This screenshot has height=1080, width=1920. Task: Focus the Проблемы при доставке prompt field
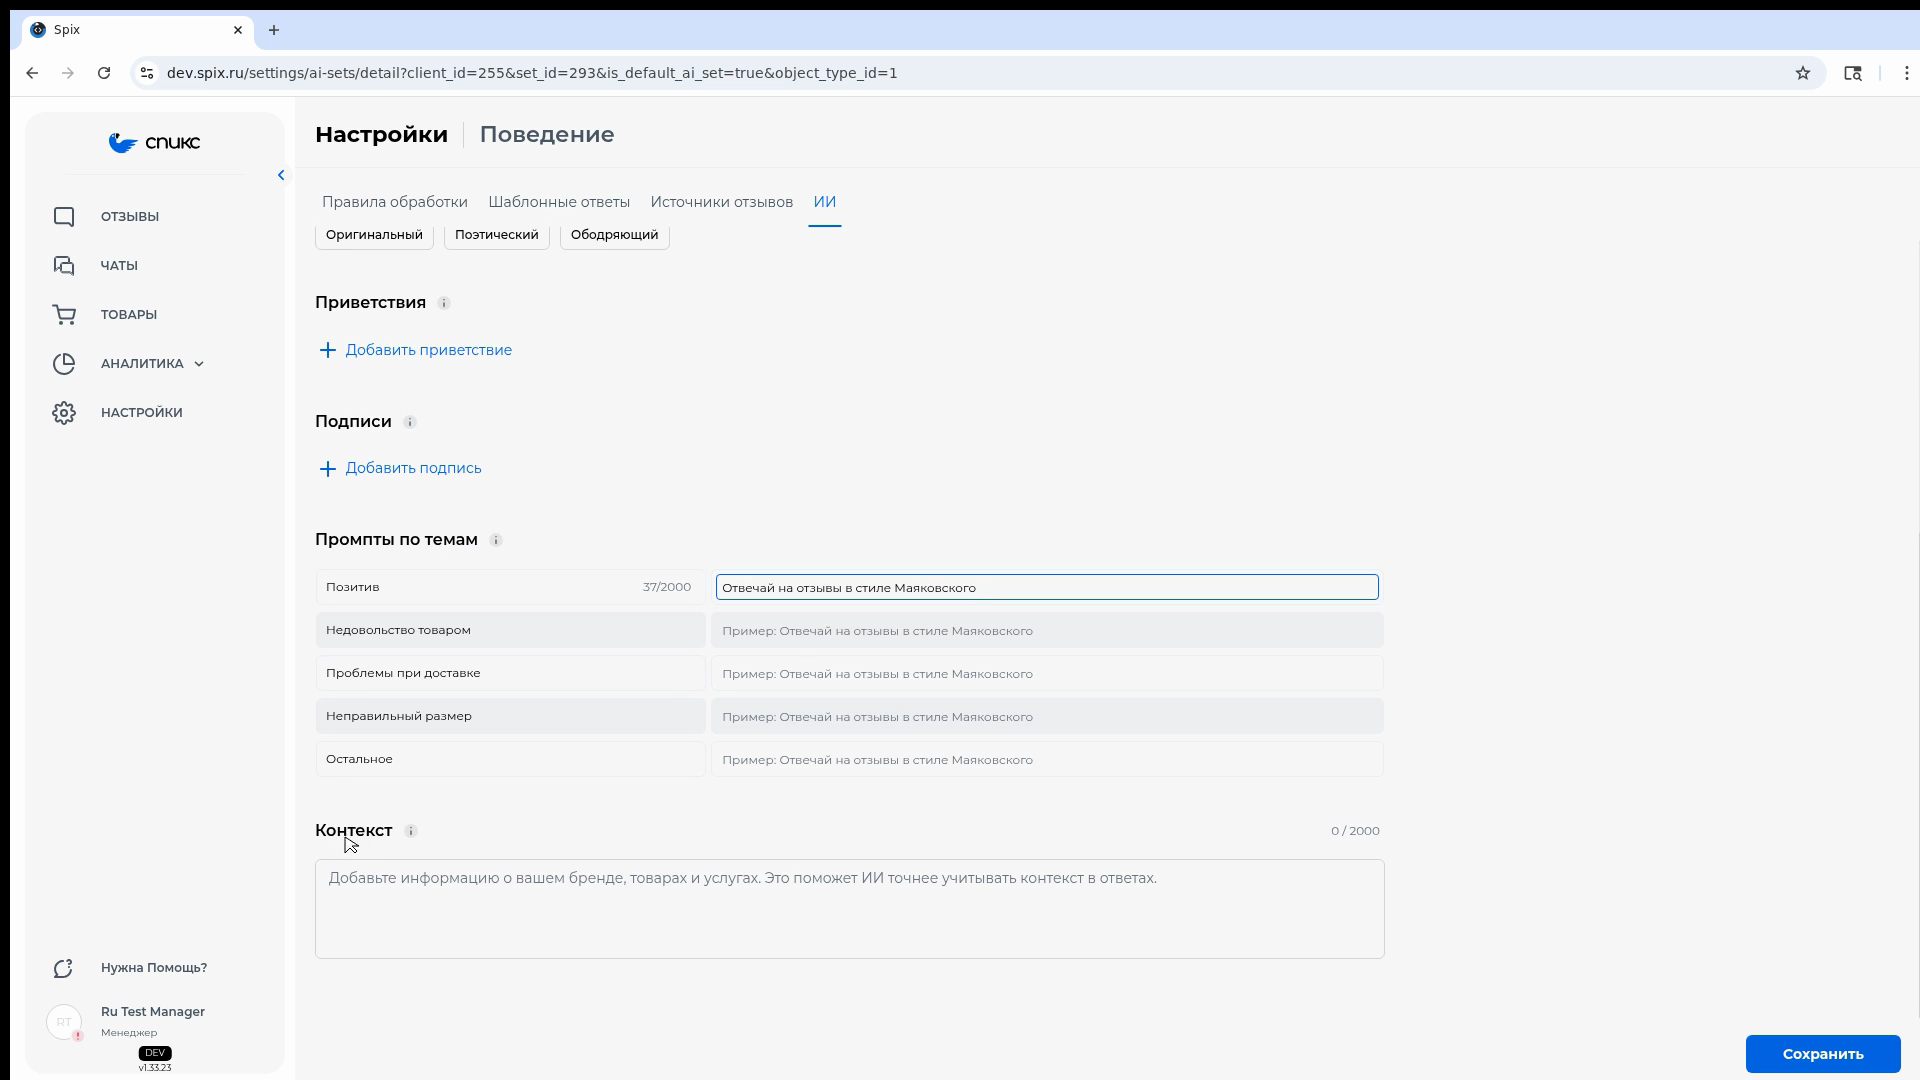tap(1047, 674)
